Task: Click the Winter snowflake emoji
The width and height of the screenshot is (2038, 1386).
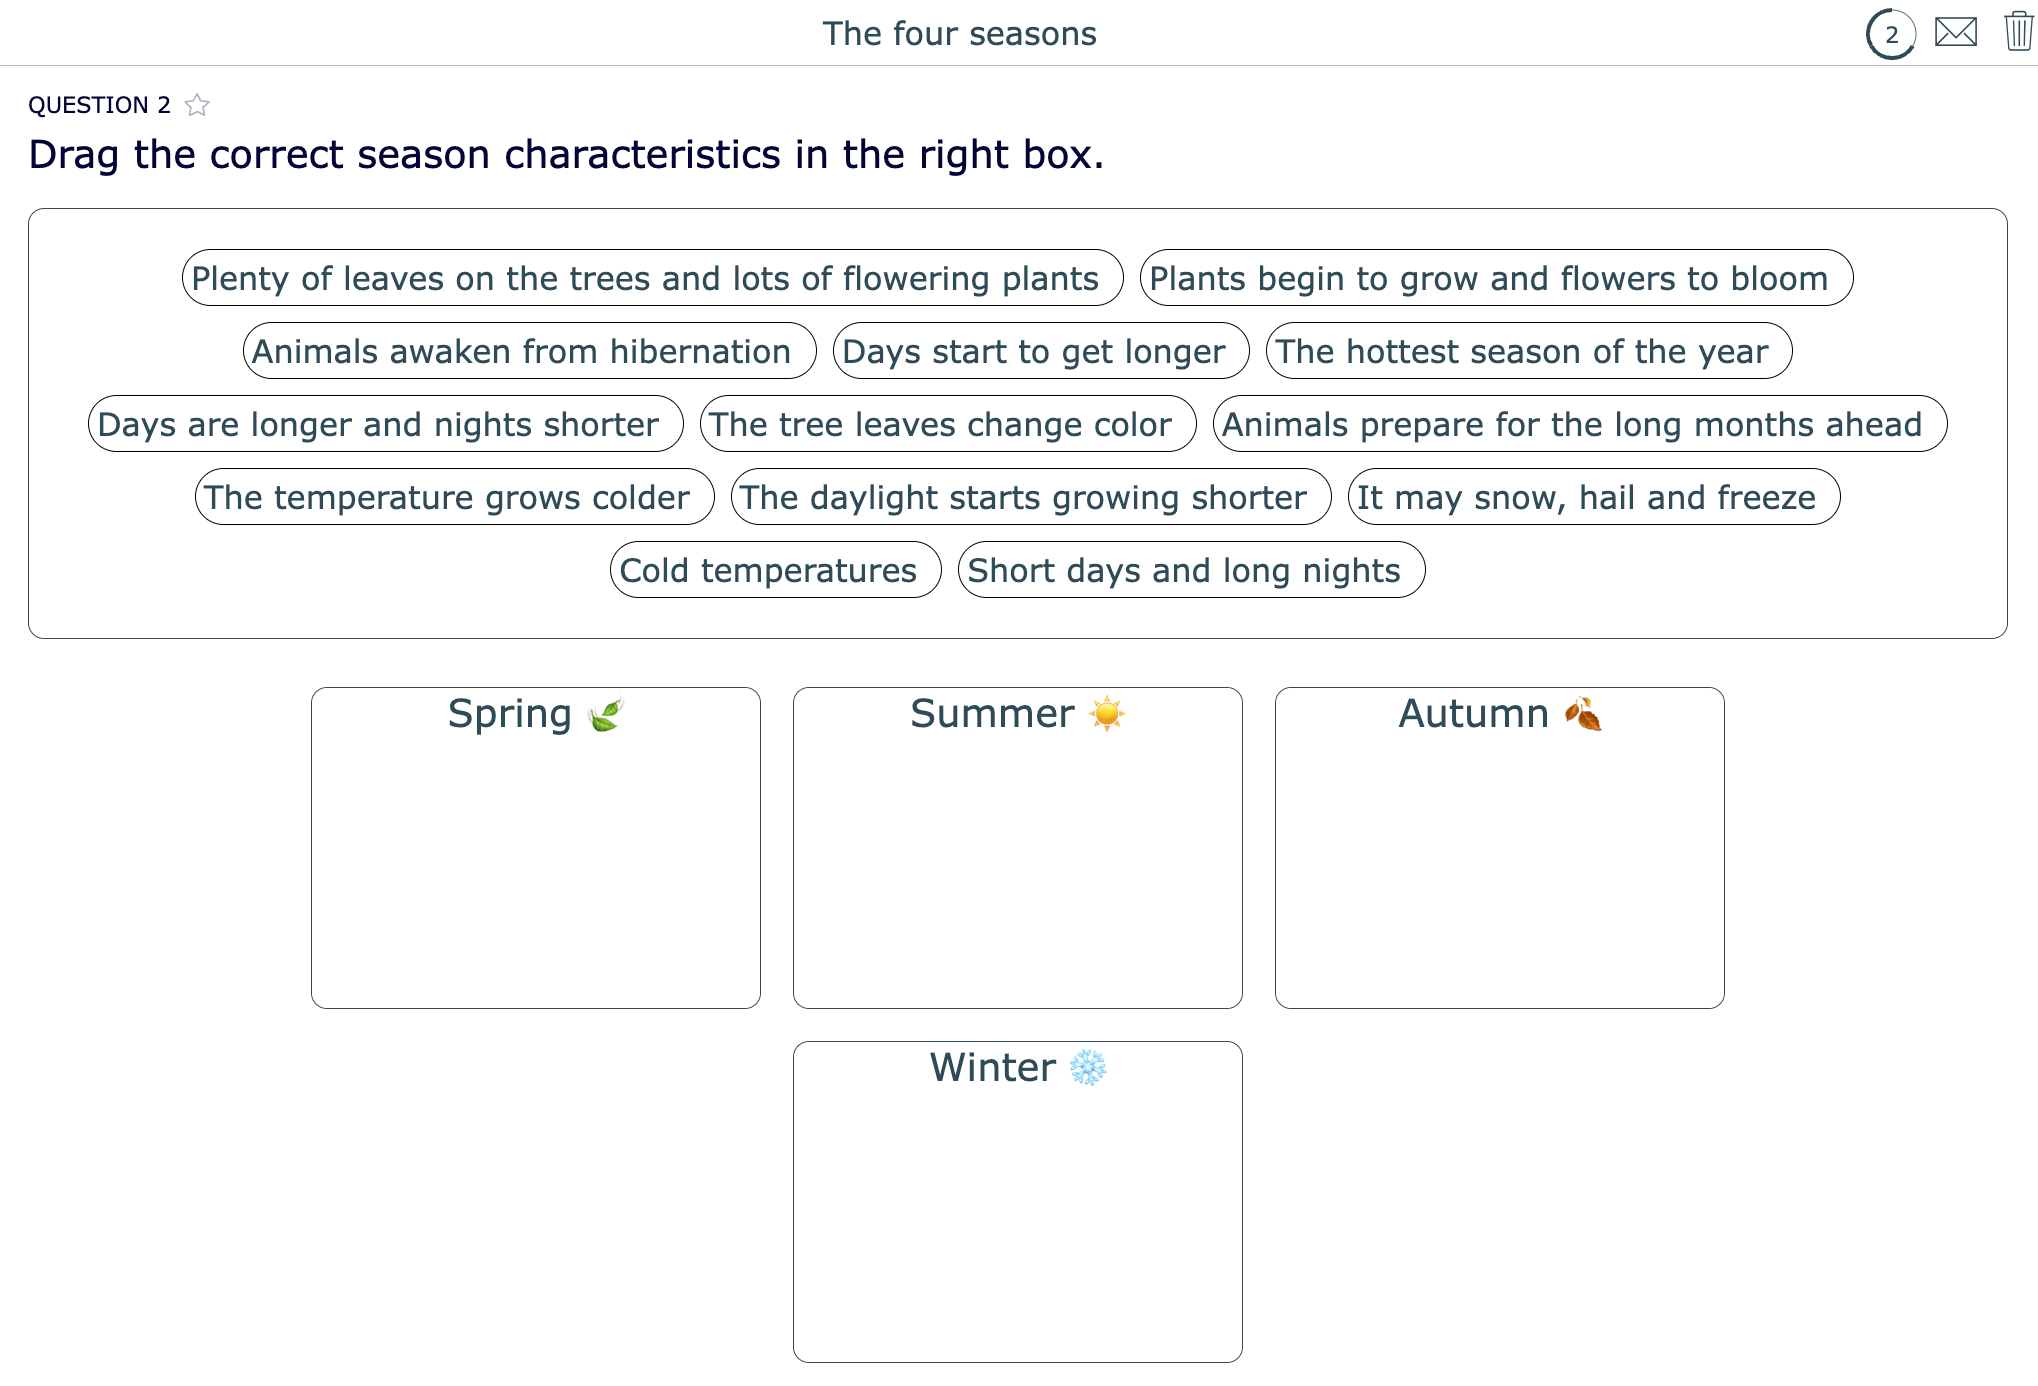Action: point(1090,1067)
